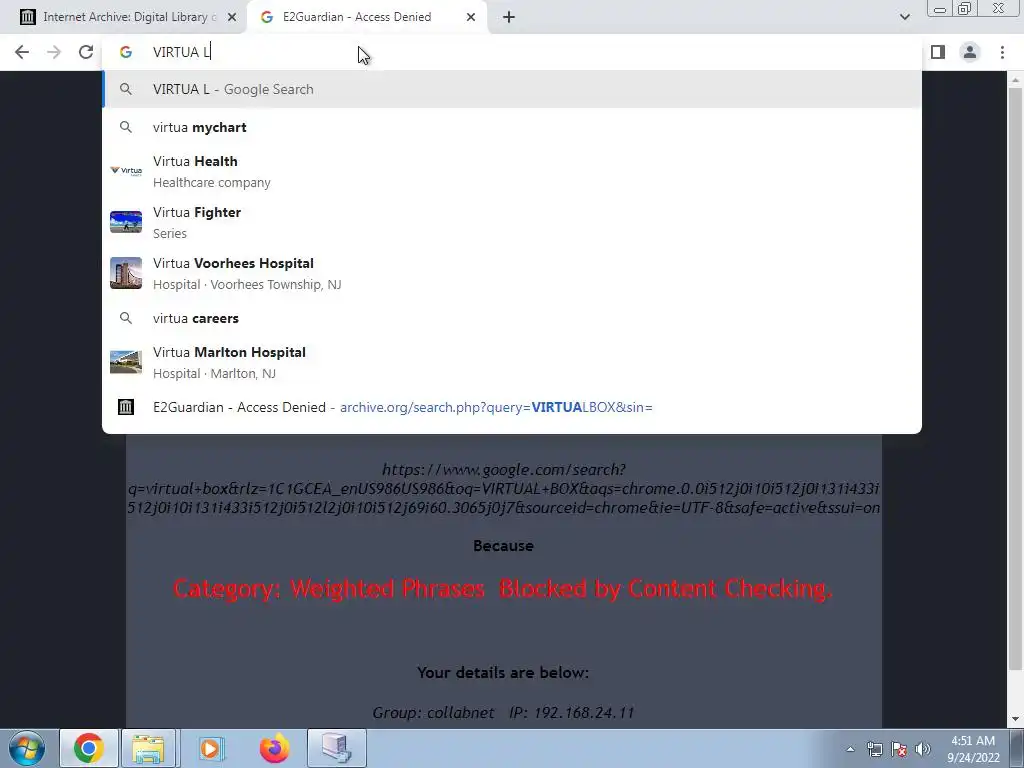Click the computer program icon in taskbar
The width and height of the screenshot is (1024, 768).
pos(337,748)
